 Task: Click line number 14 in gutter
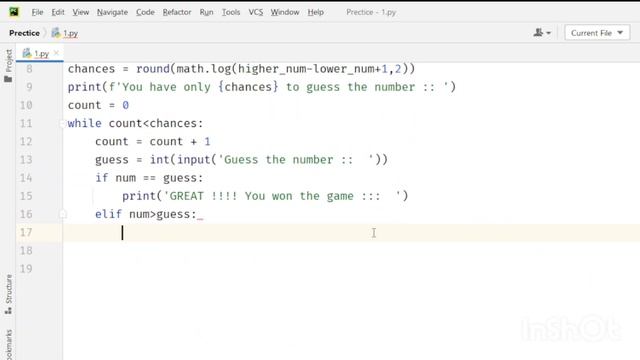[26, 178]
